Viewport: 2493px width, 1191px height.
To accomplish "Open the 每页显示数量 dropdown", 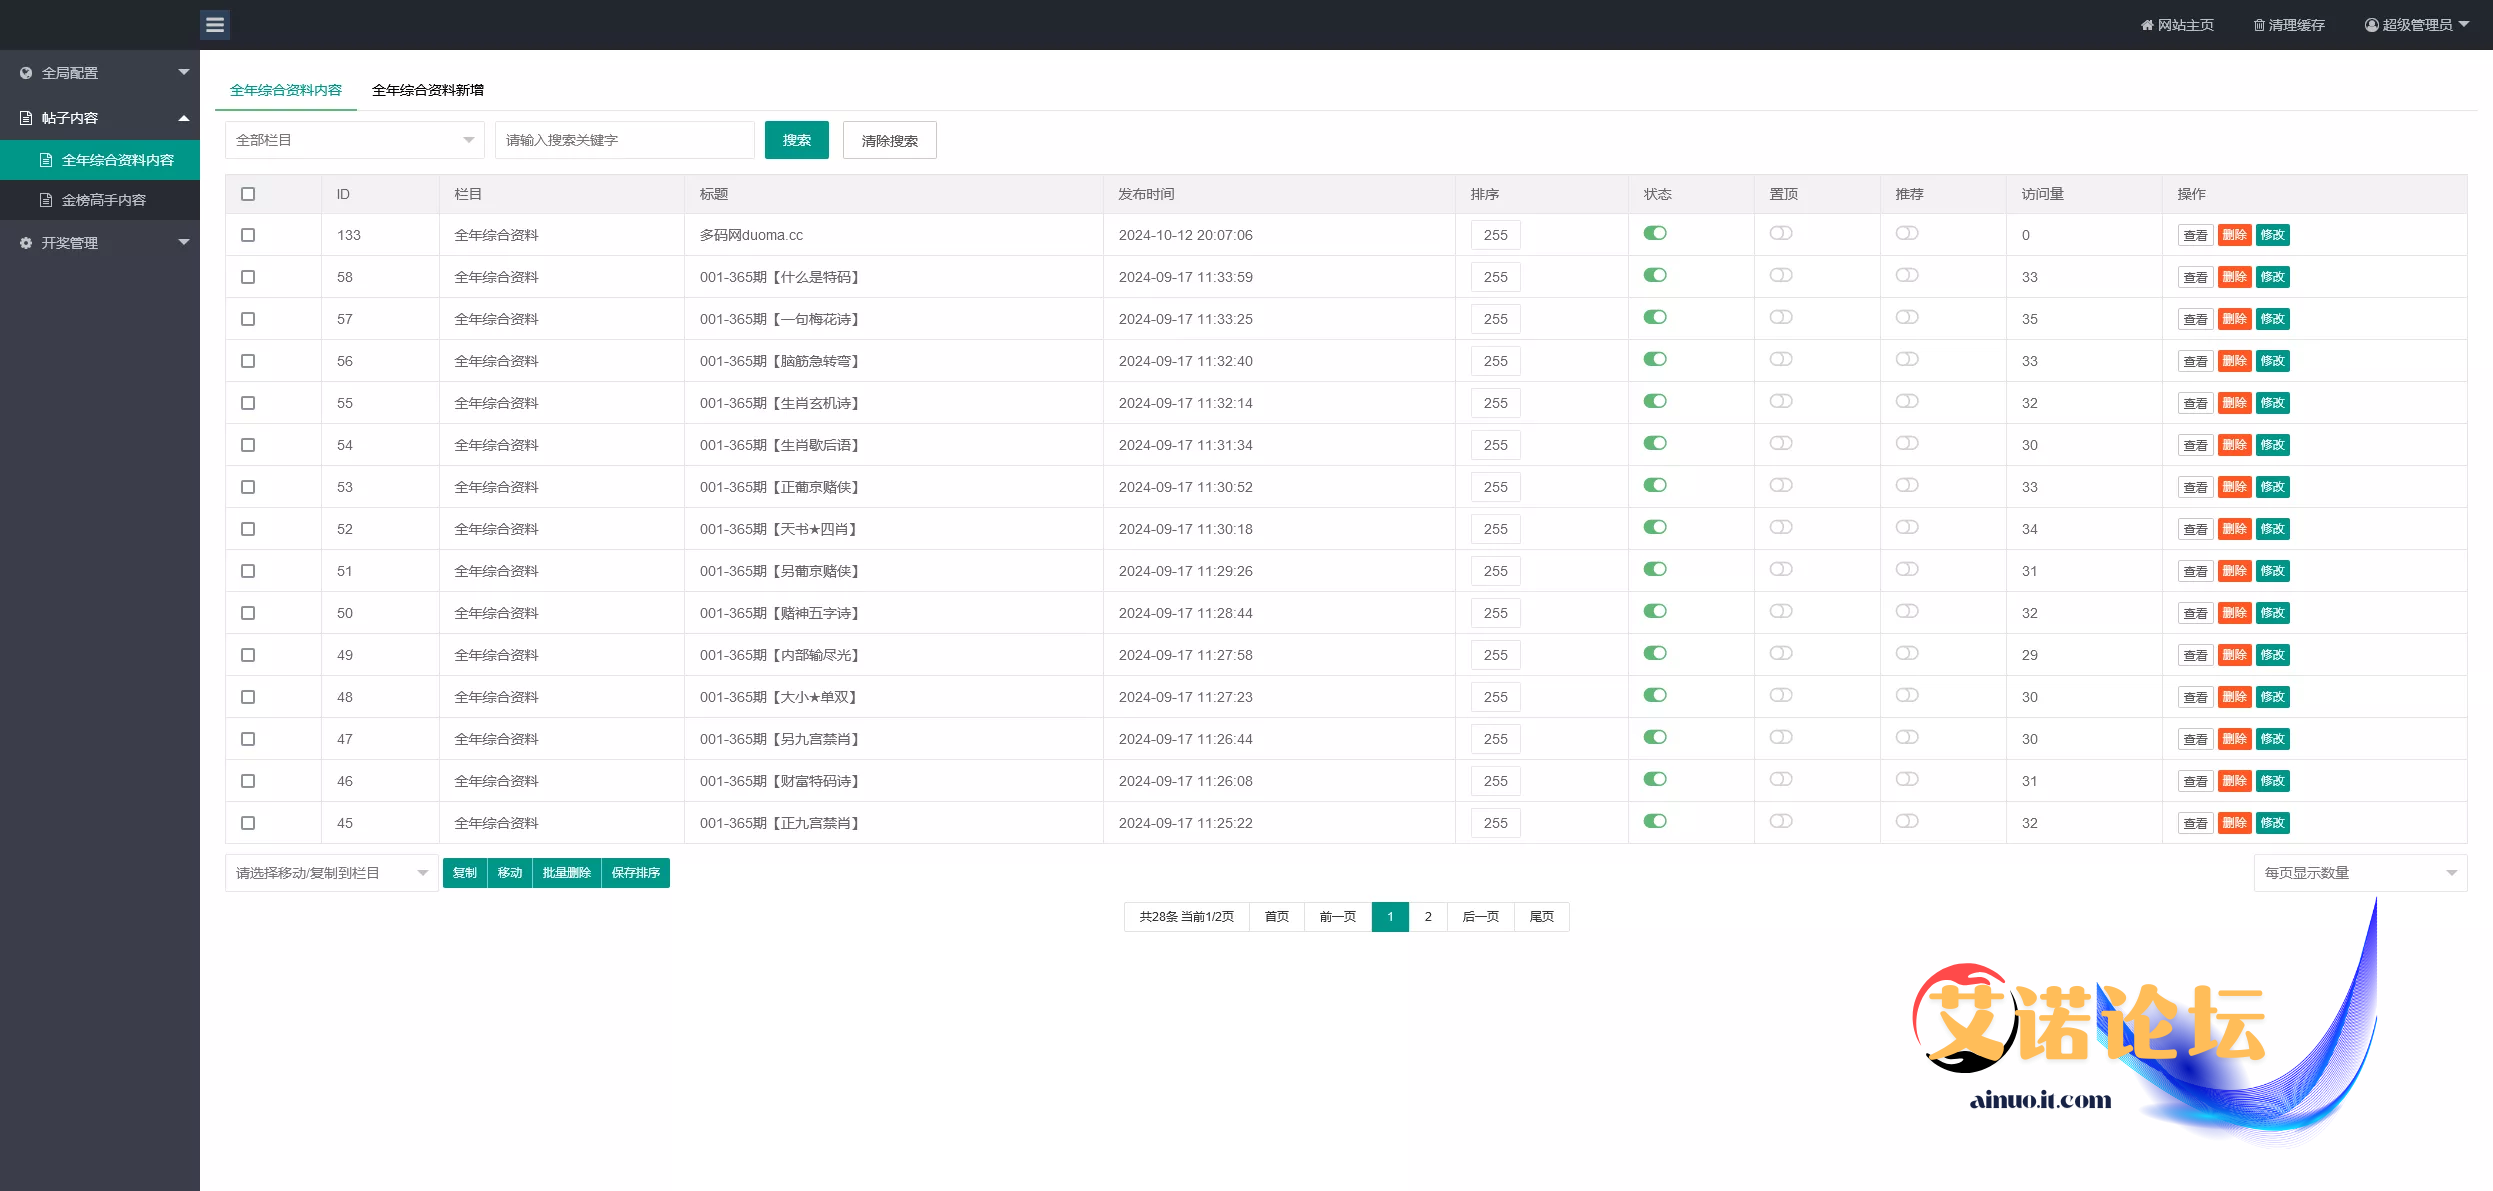I will pos(2360,873).
